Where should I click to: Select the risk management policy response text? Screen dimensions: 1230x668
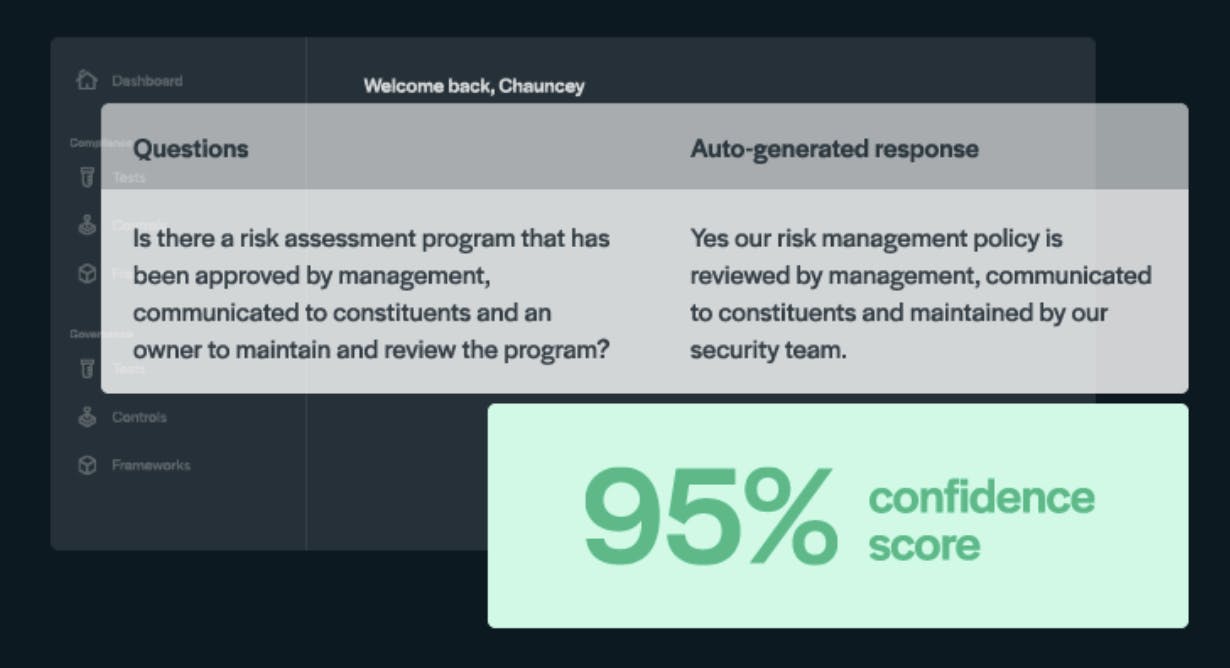tap(920, 295)
